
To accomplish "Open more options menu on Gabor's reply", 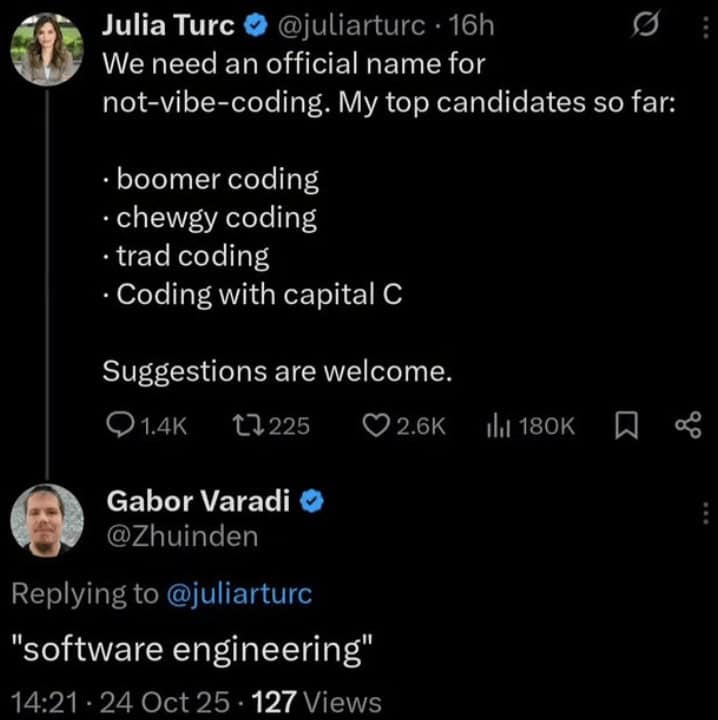I will 705,512.
